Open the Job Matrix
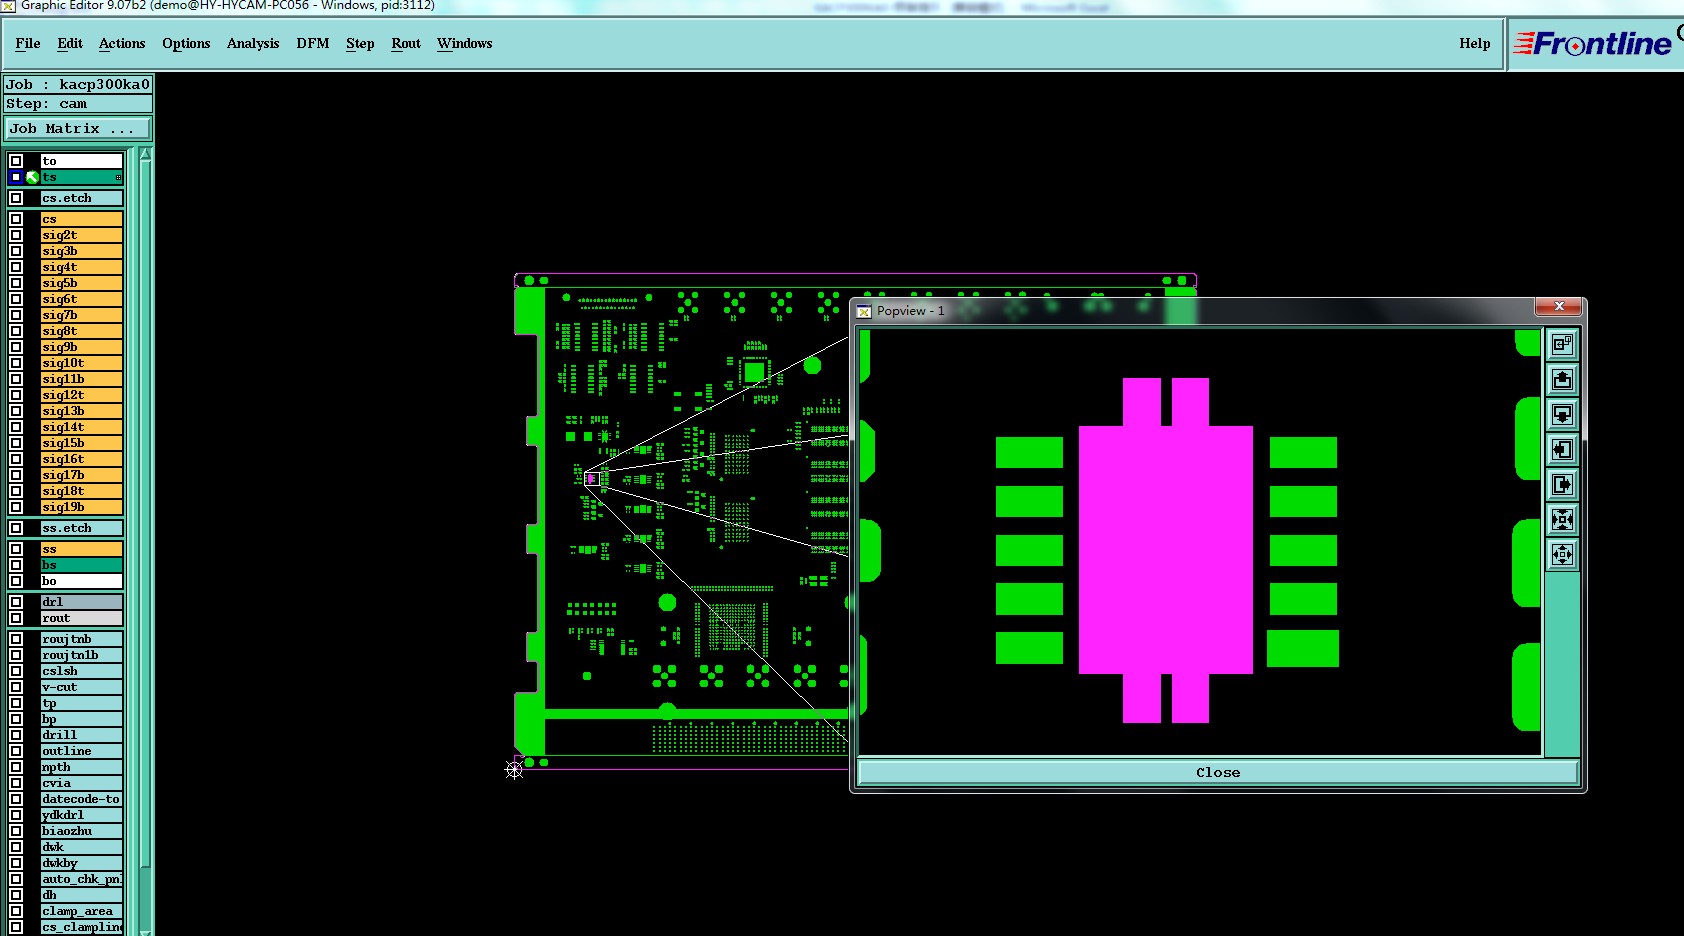 pyautogui.click(x=78, y=128)
